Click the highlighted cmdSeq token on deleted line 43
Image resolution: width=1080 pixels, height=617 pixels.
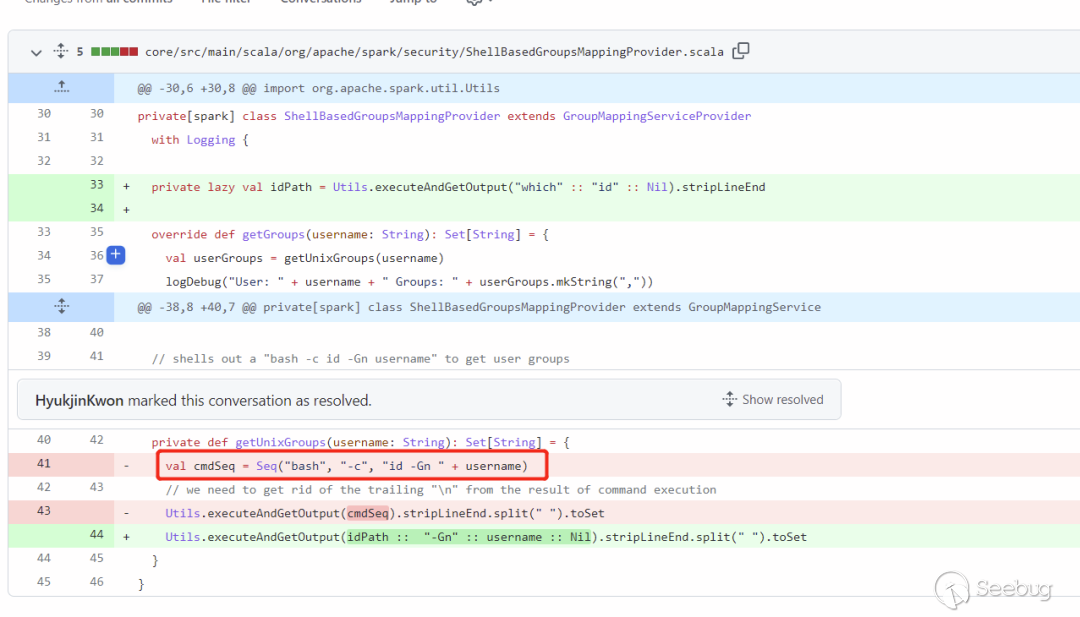coord(367,513)
